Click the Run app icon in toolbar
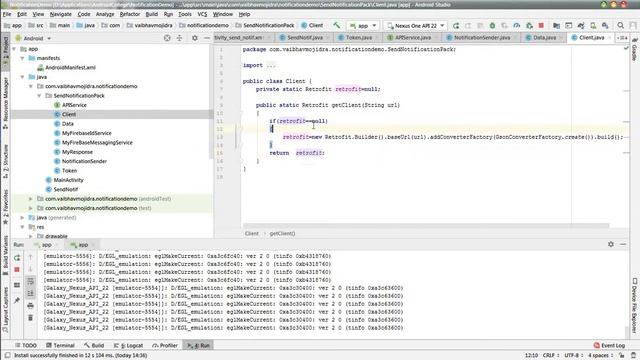Screen dimensions: 640x360 point(456,25)
